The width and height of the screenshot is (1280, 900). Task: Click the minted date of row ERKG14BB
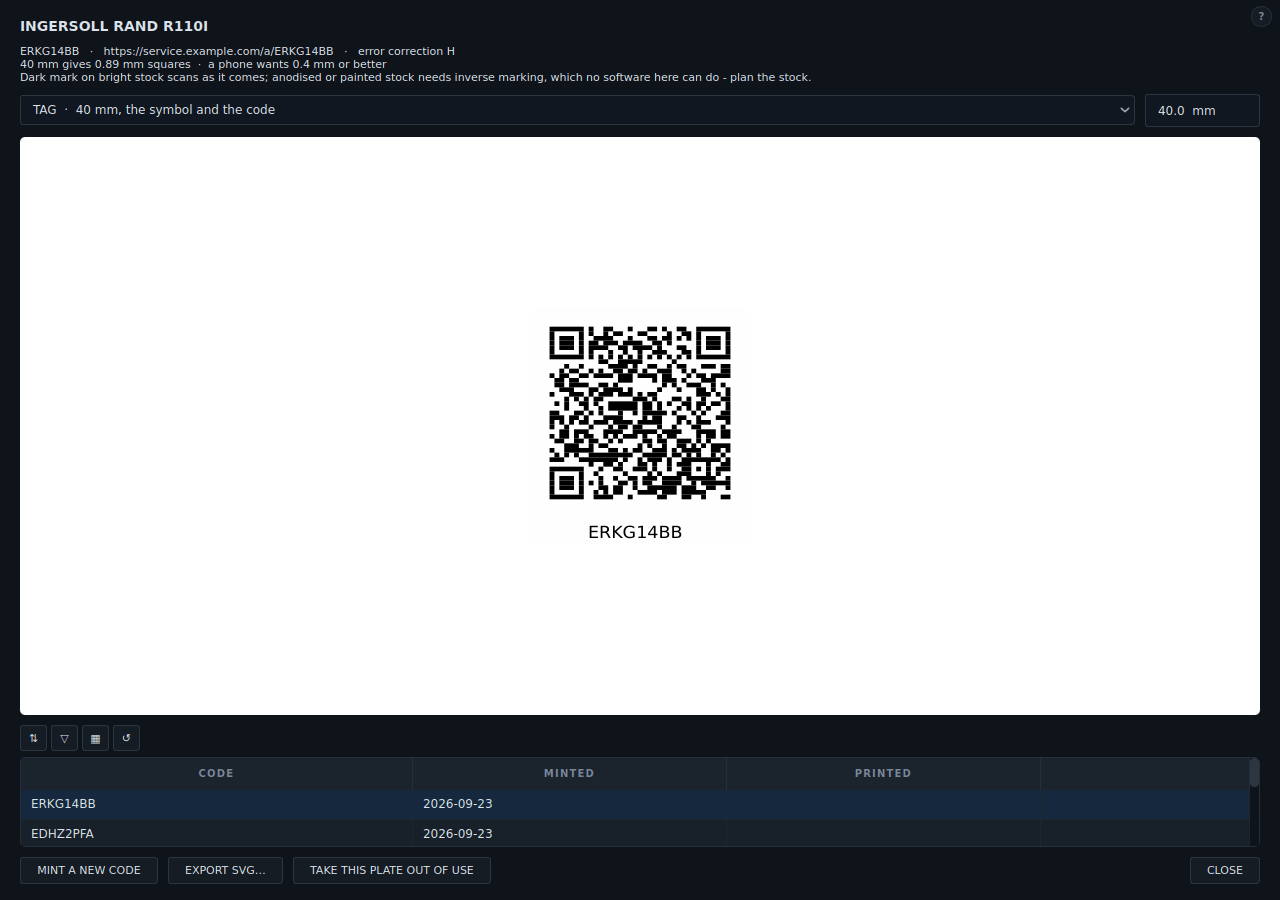(458, 804)
